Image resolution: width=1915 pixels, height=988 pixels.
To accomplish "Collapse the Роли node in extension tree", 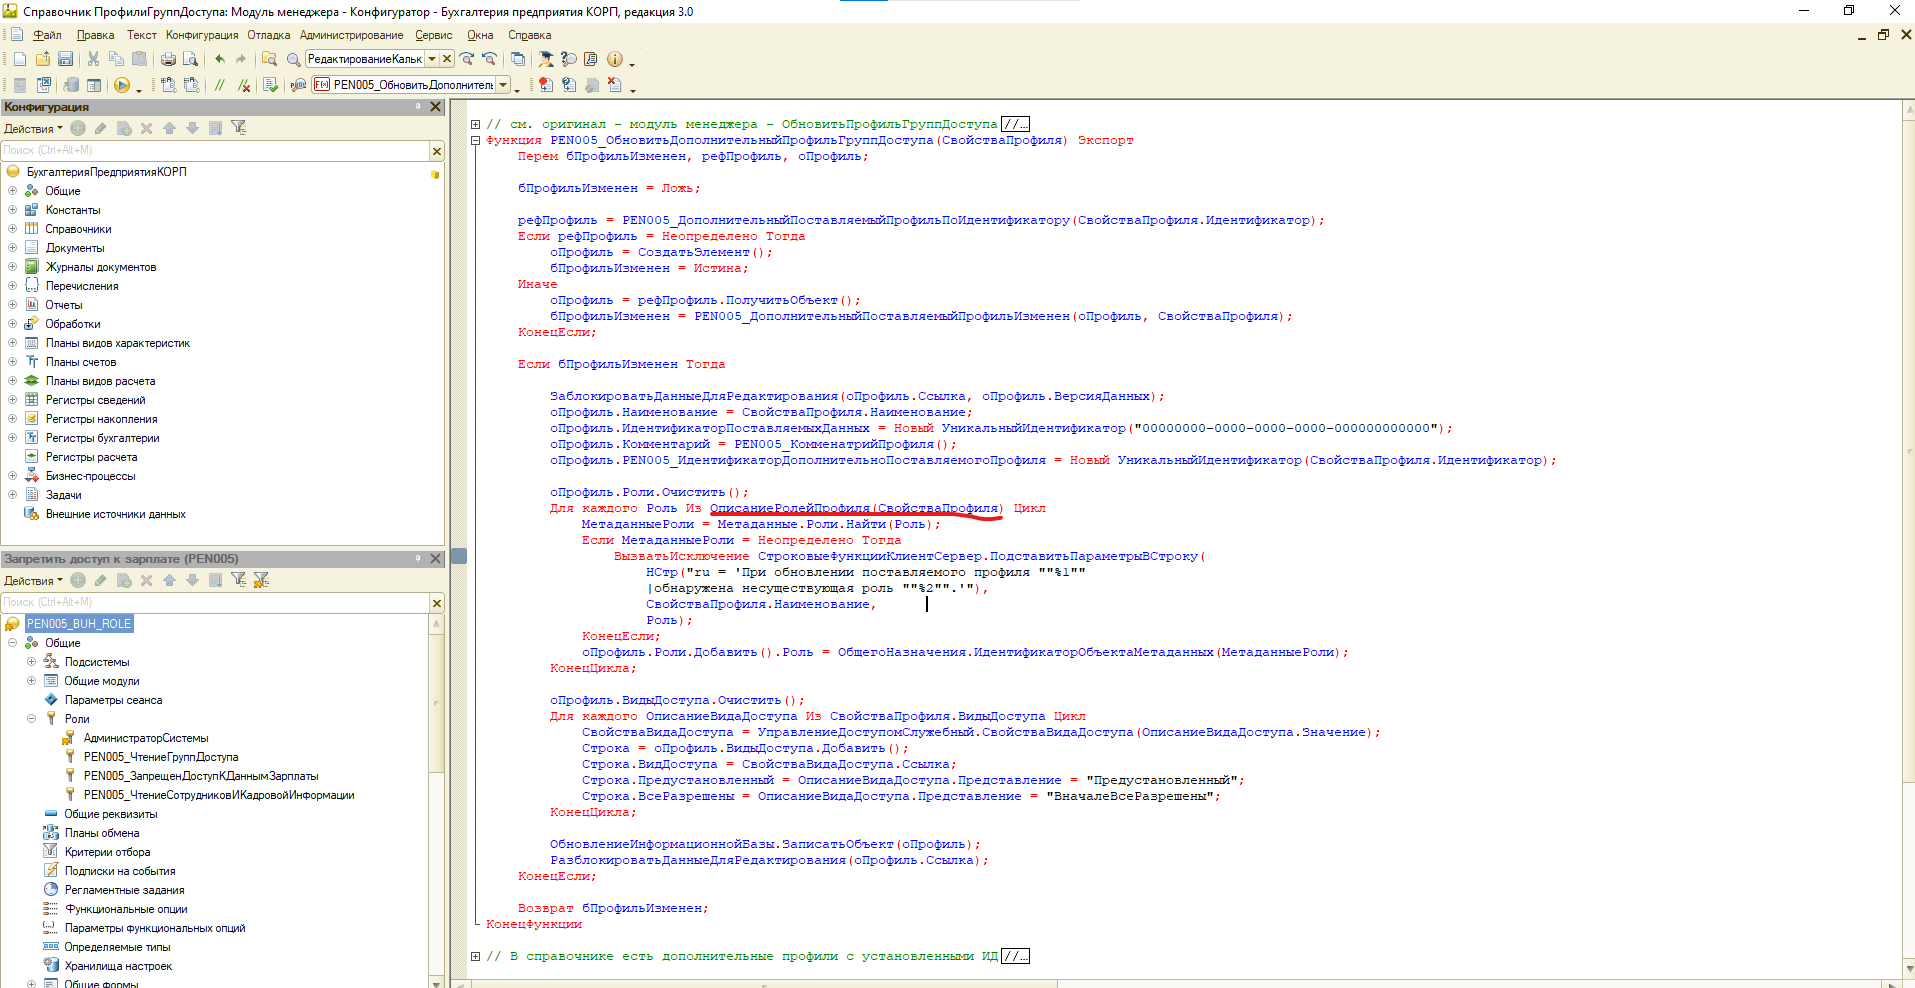I will click(x=31, y=719).
